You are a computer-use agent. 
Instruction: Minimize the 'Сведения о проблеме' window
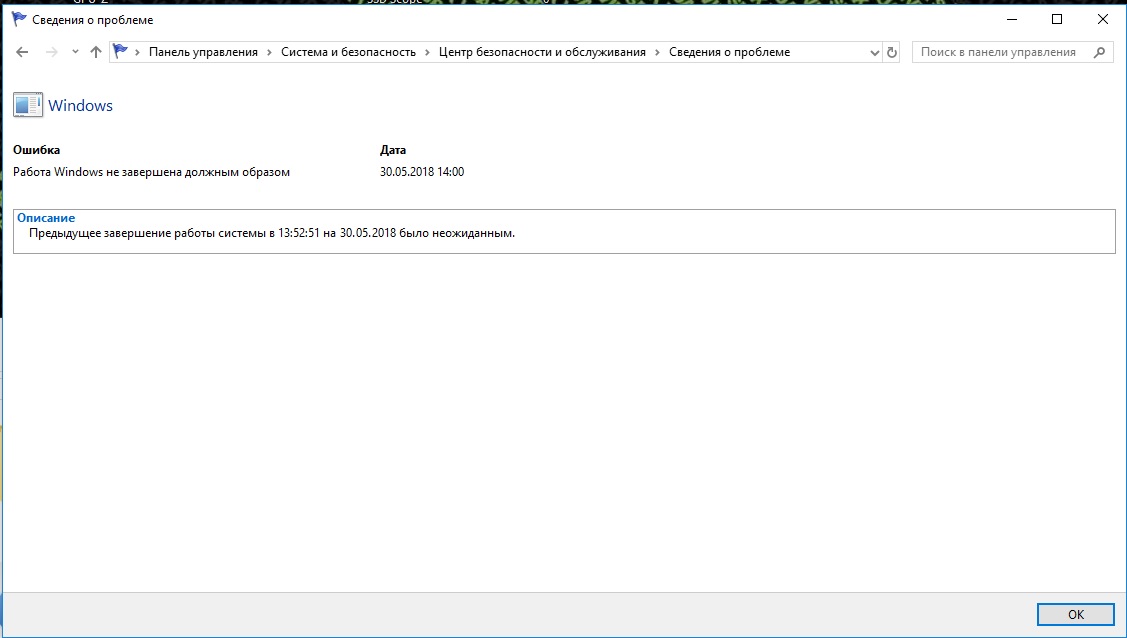1012,19
